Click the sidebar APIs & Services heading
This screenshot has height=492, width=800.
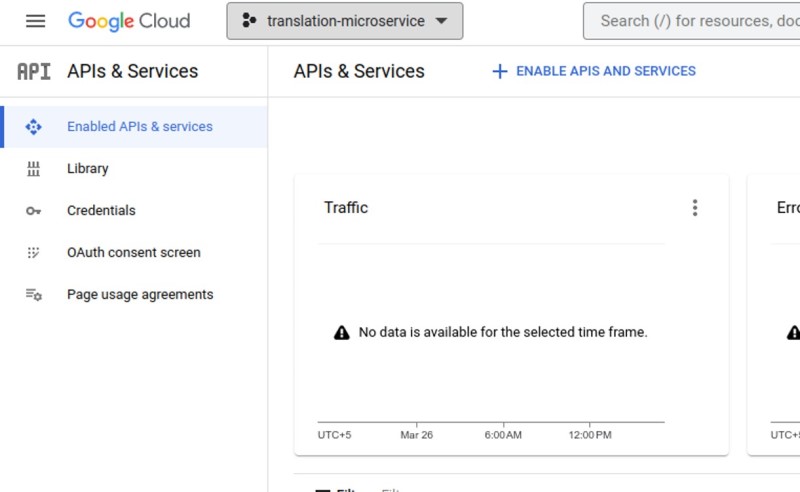point(133,71)
